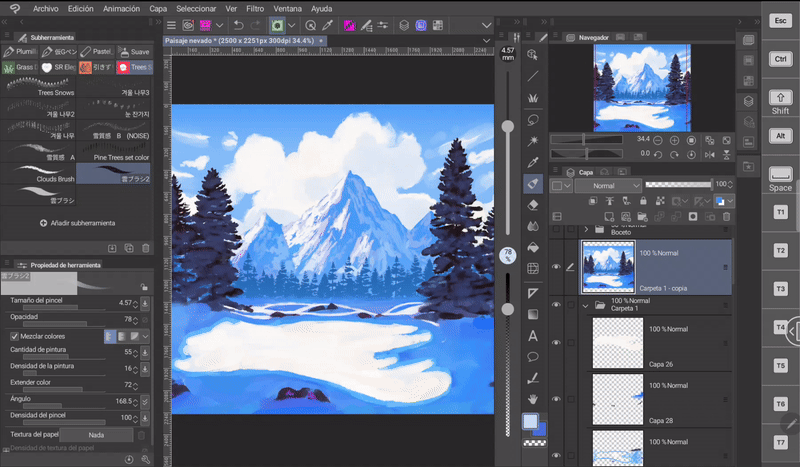
Task: Select the 3D object operation tool
Action: pos(533,55)
